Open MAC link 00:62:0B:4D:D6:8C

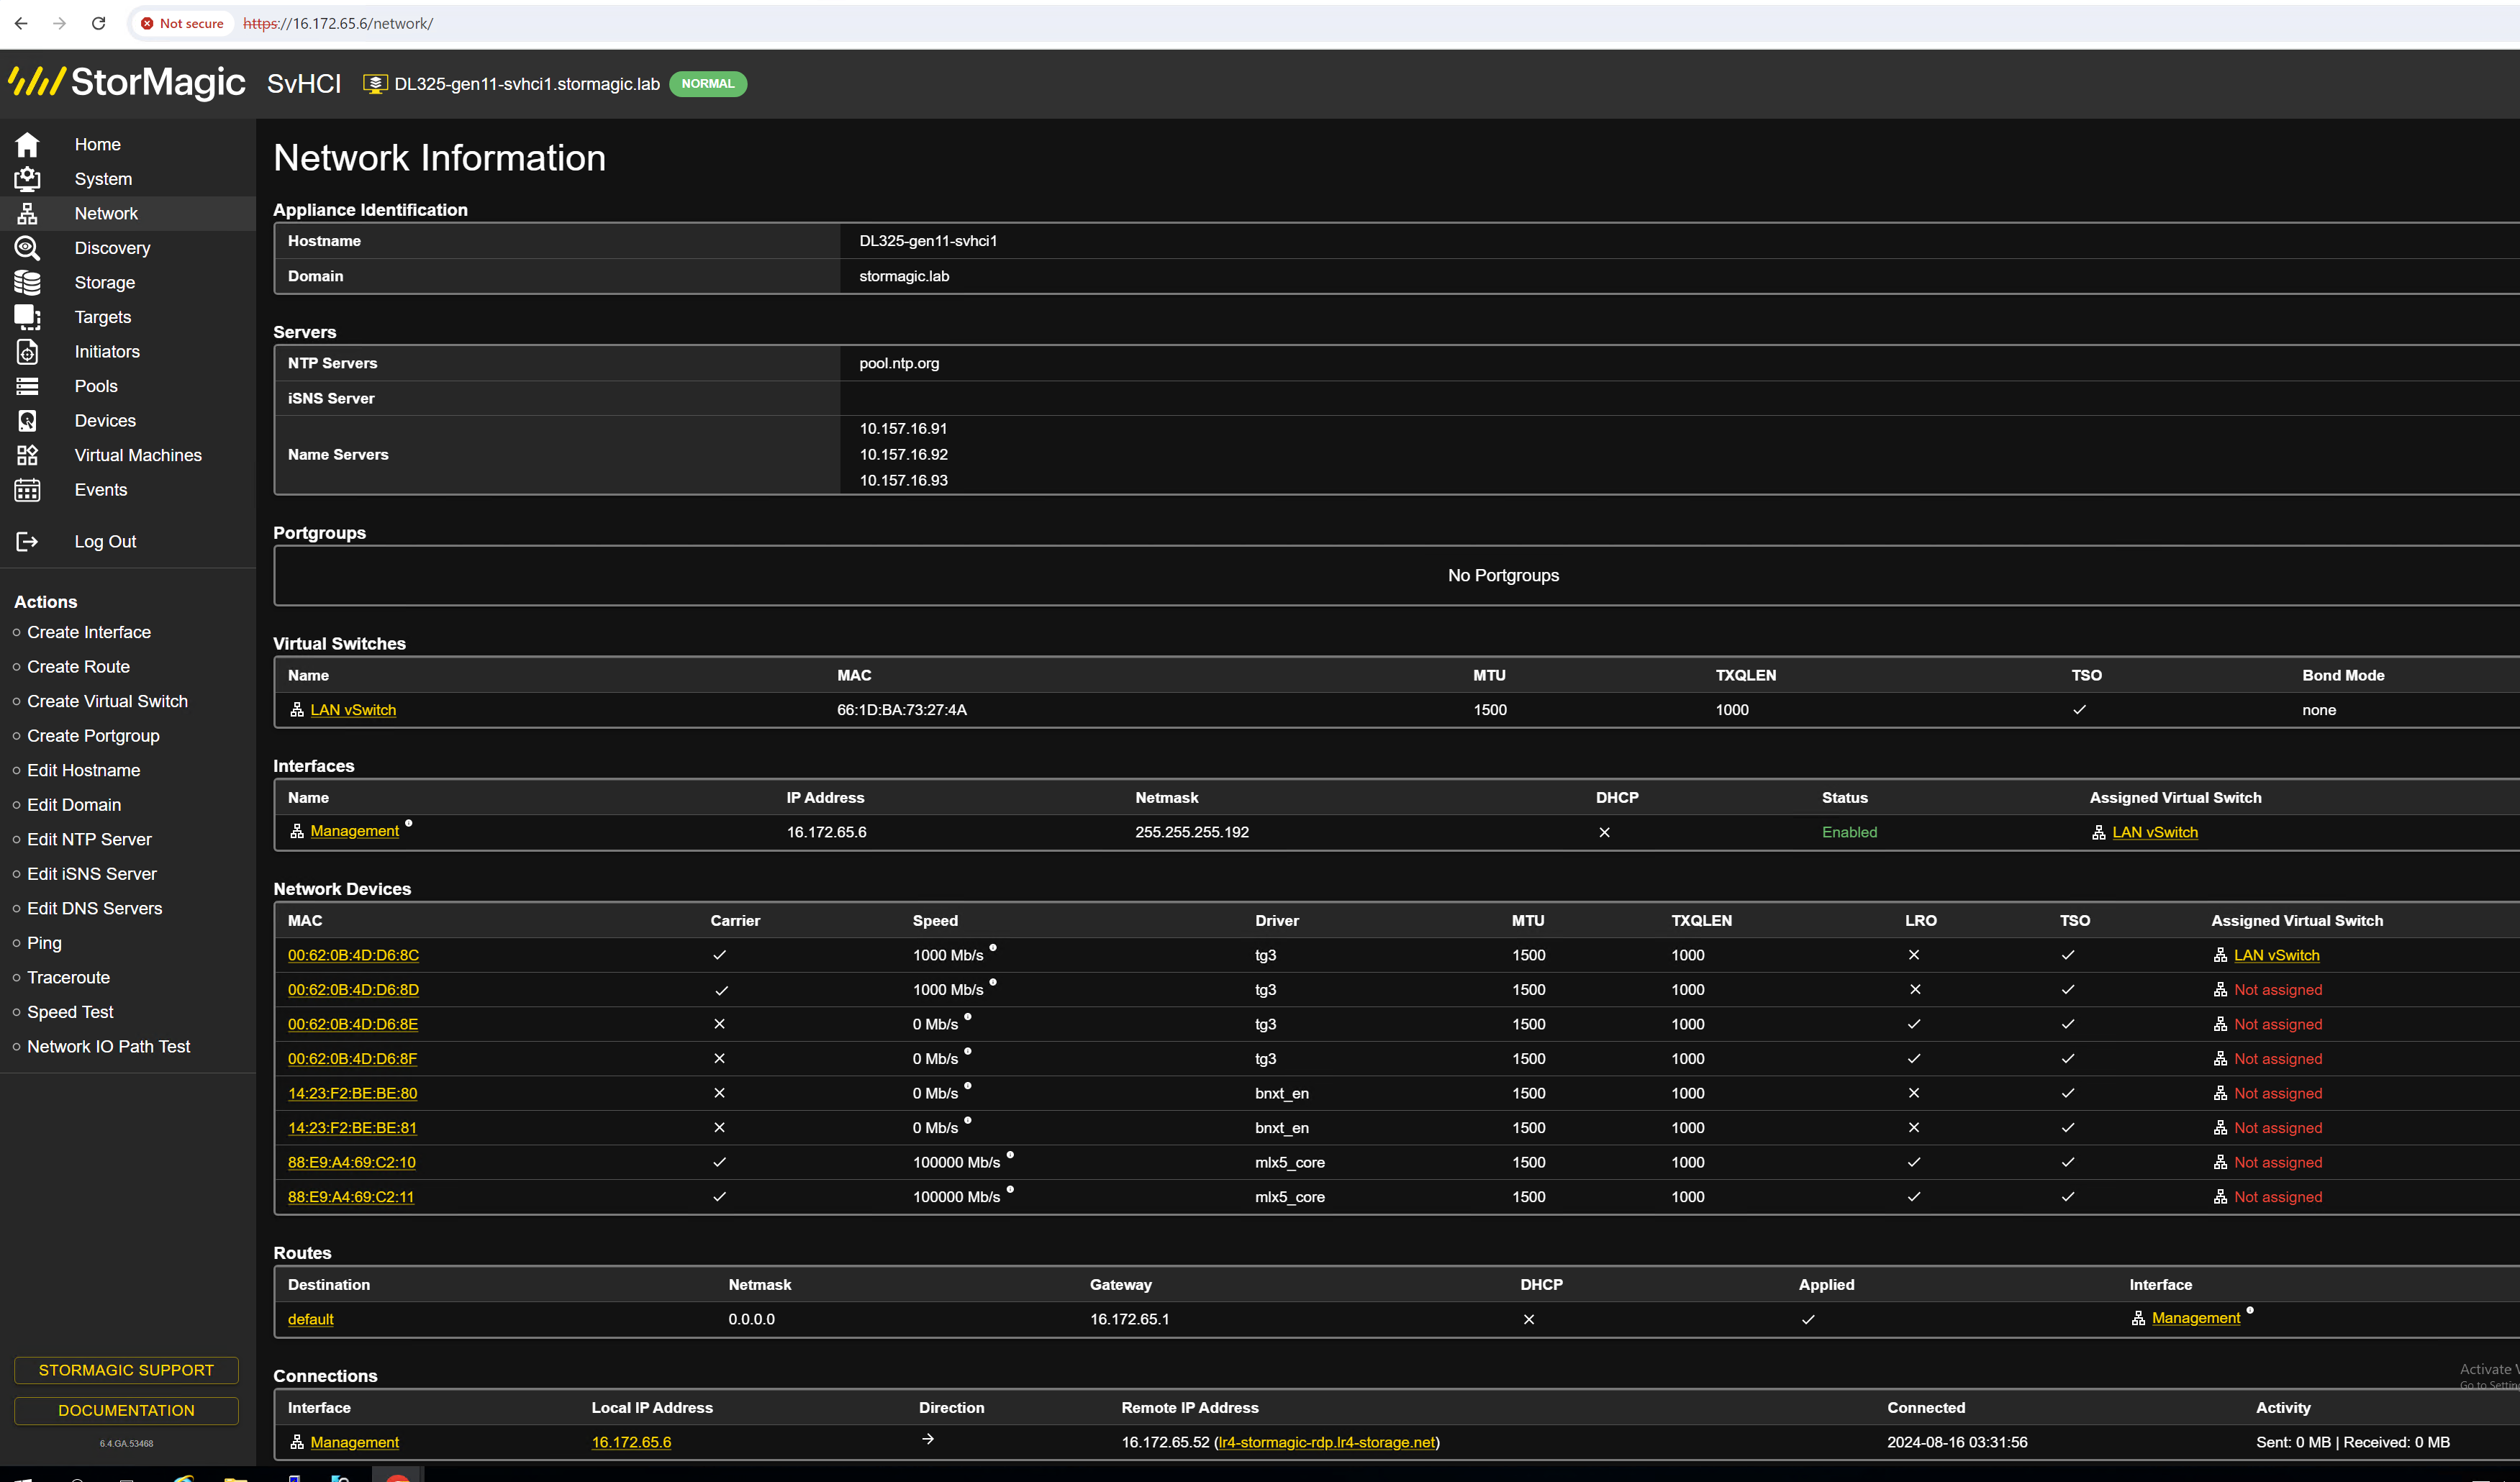(353, 955)
